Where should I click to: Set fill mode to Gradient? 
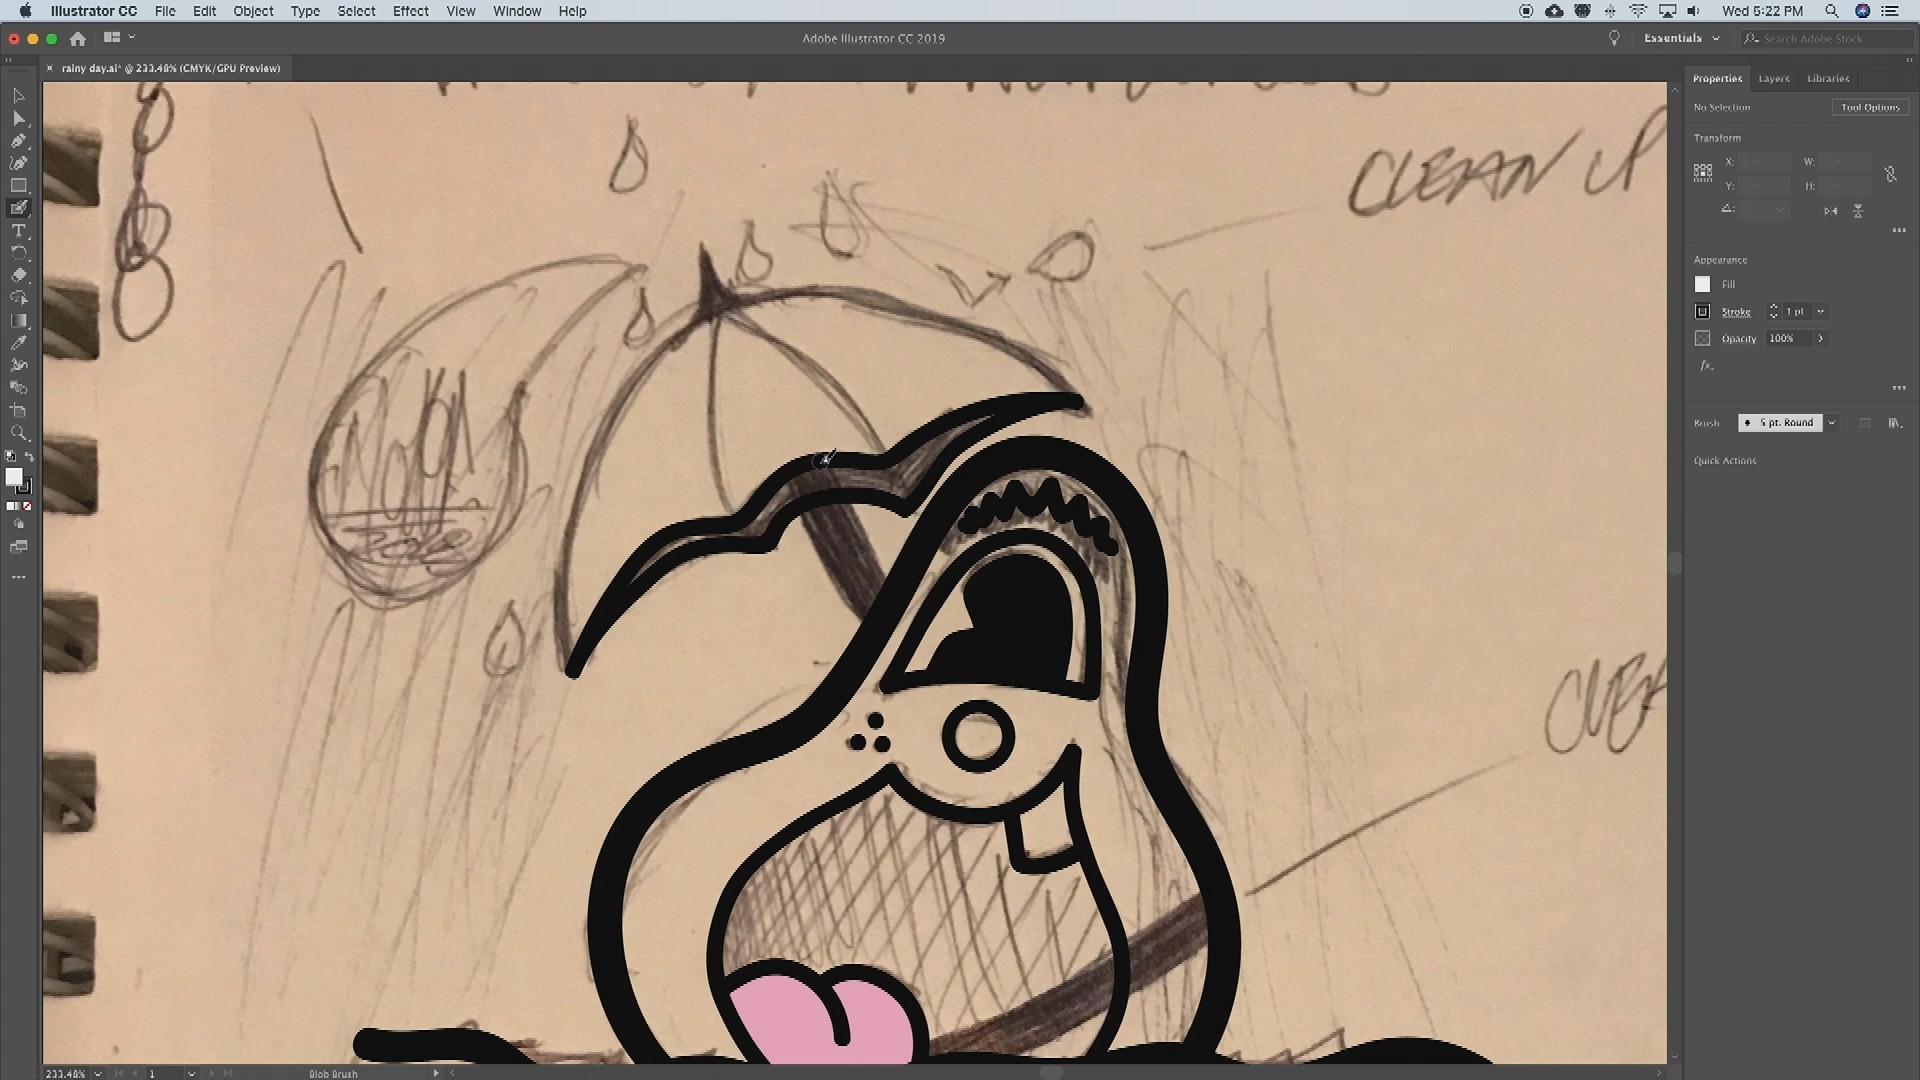click(18, 506)
